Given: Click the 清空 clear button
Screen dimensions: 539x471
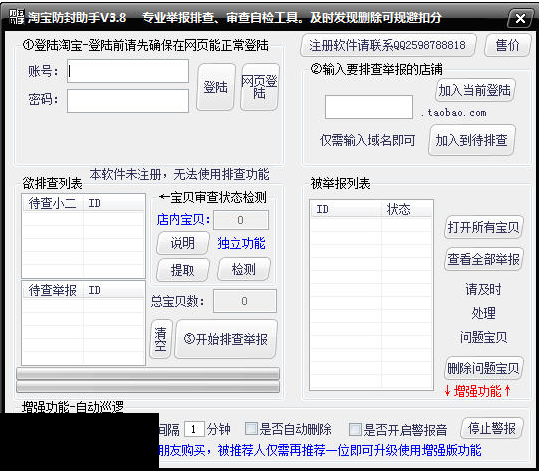Looking at the screenshot, I should (x=161, y=339).
